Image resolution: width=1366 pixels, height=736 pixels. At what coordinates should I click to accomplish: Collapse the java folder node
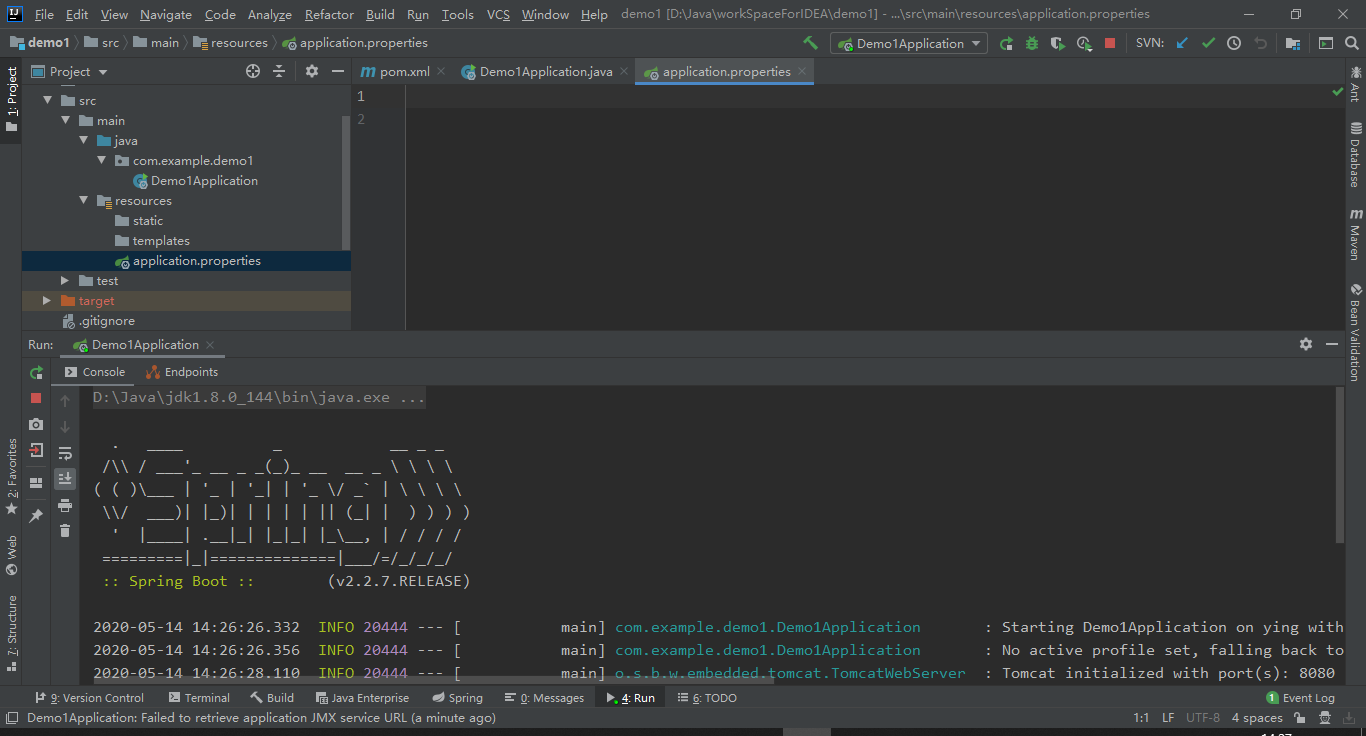84,141
